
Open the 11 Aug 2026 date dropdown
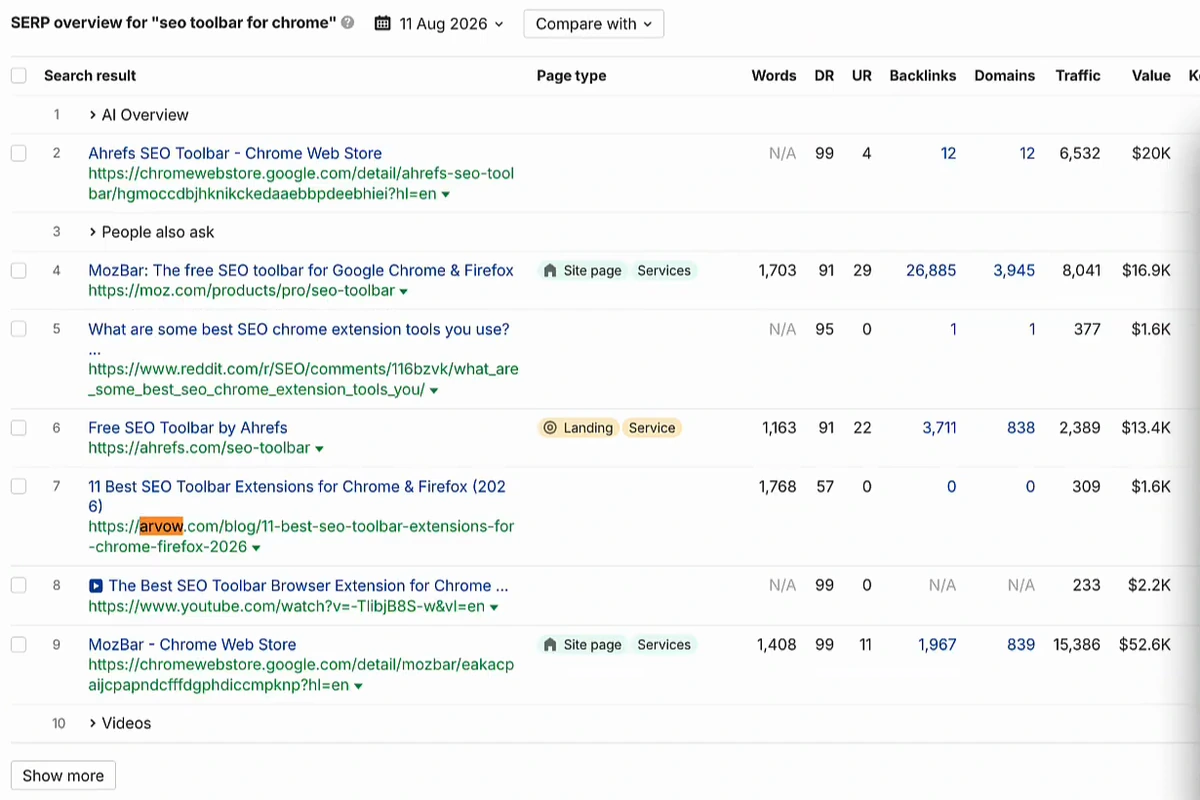440,24
